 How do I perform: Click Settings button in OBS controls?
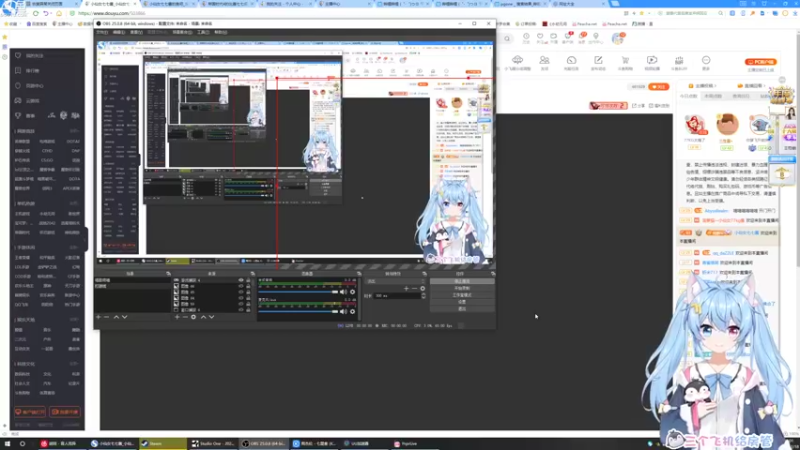462,302
